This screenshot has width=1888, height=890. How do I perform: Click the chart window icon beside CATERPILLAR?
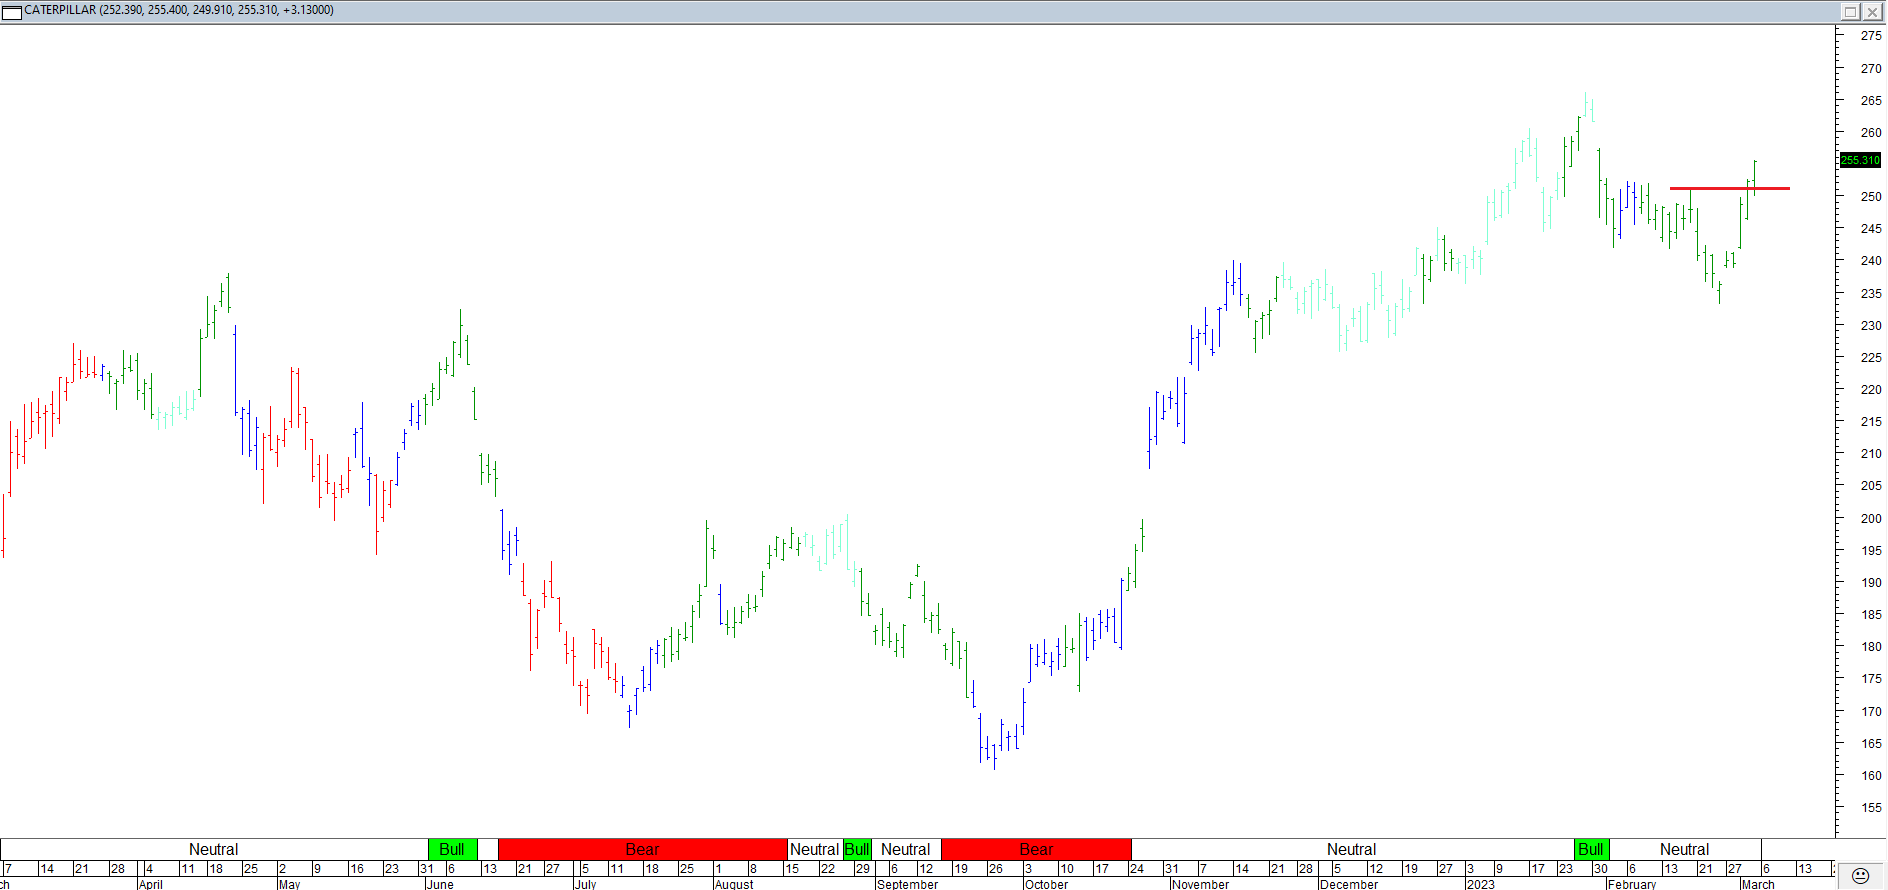(12, 11)
